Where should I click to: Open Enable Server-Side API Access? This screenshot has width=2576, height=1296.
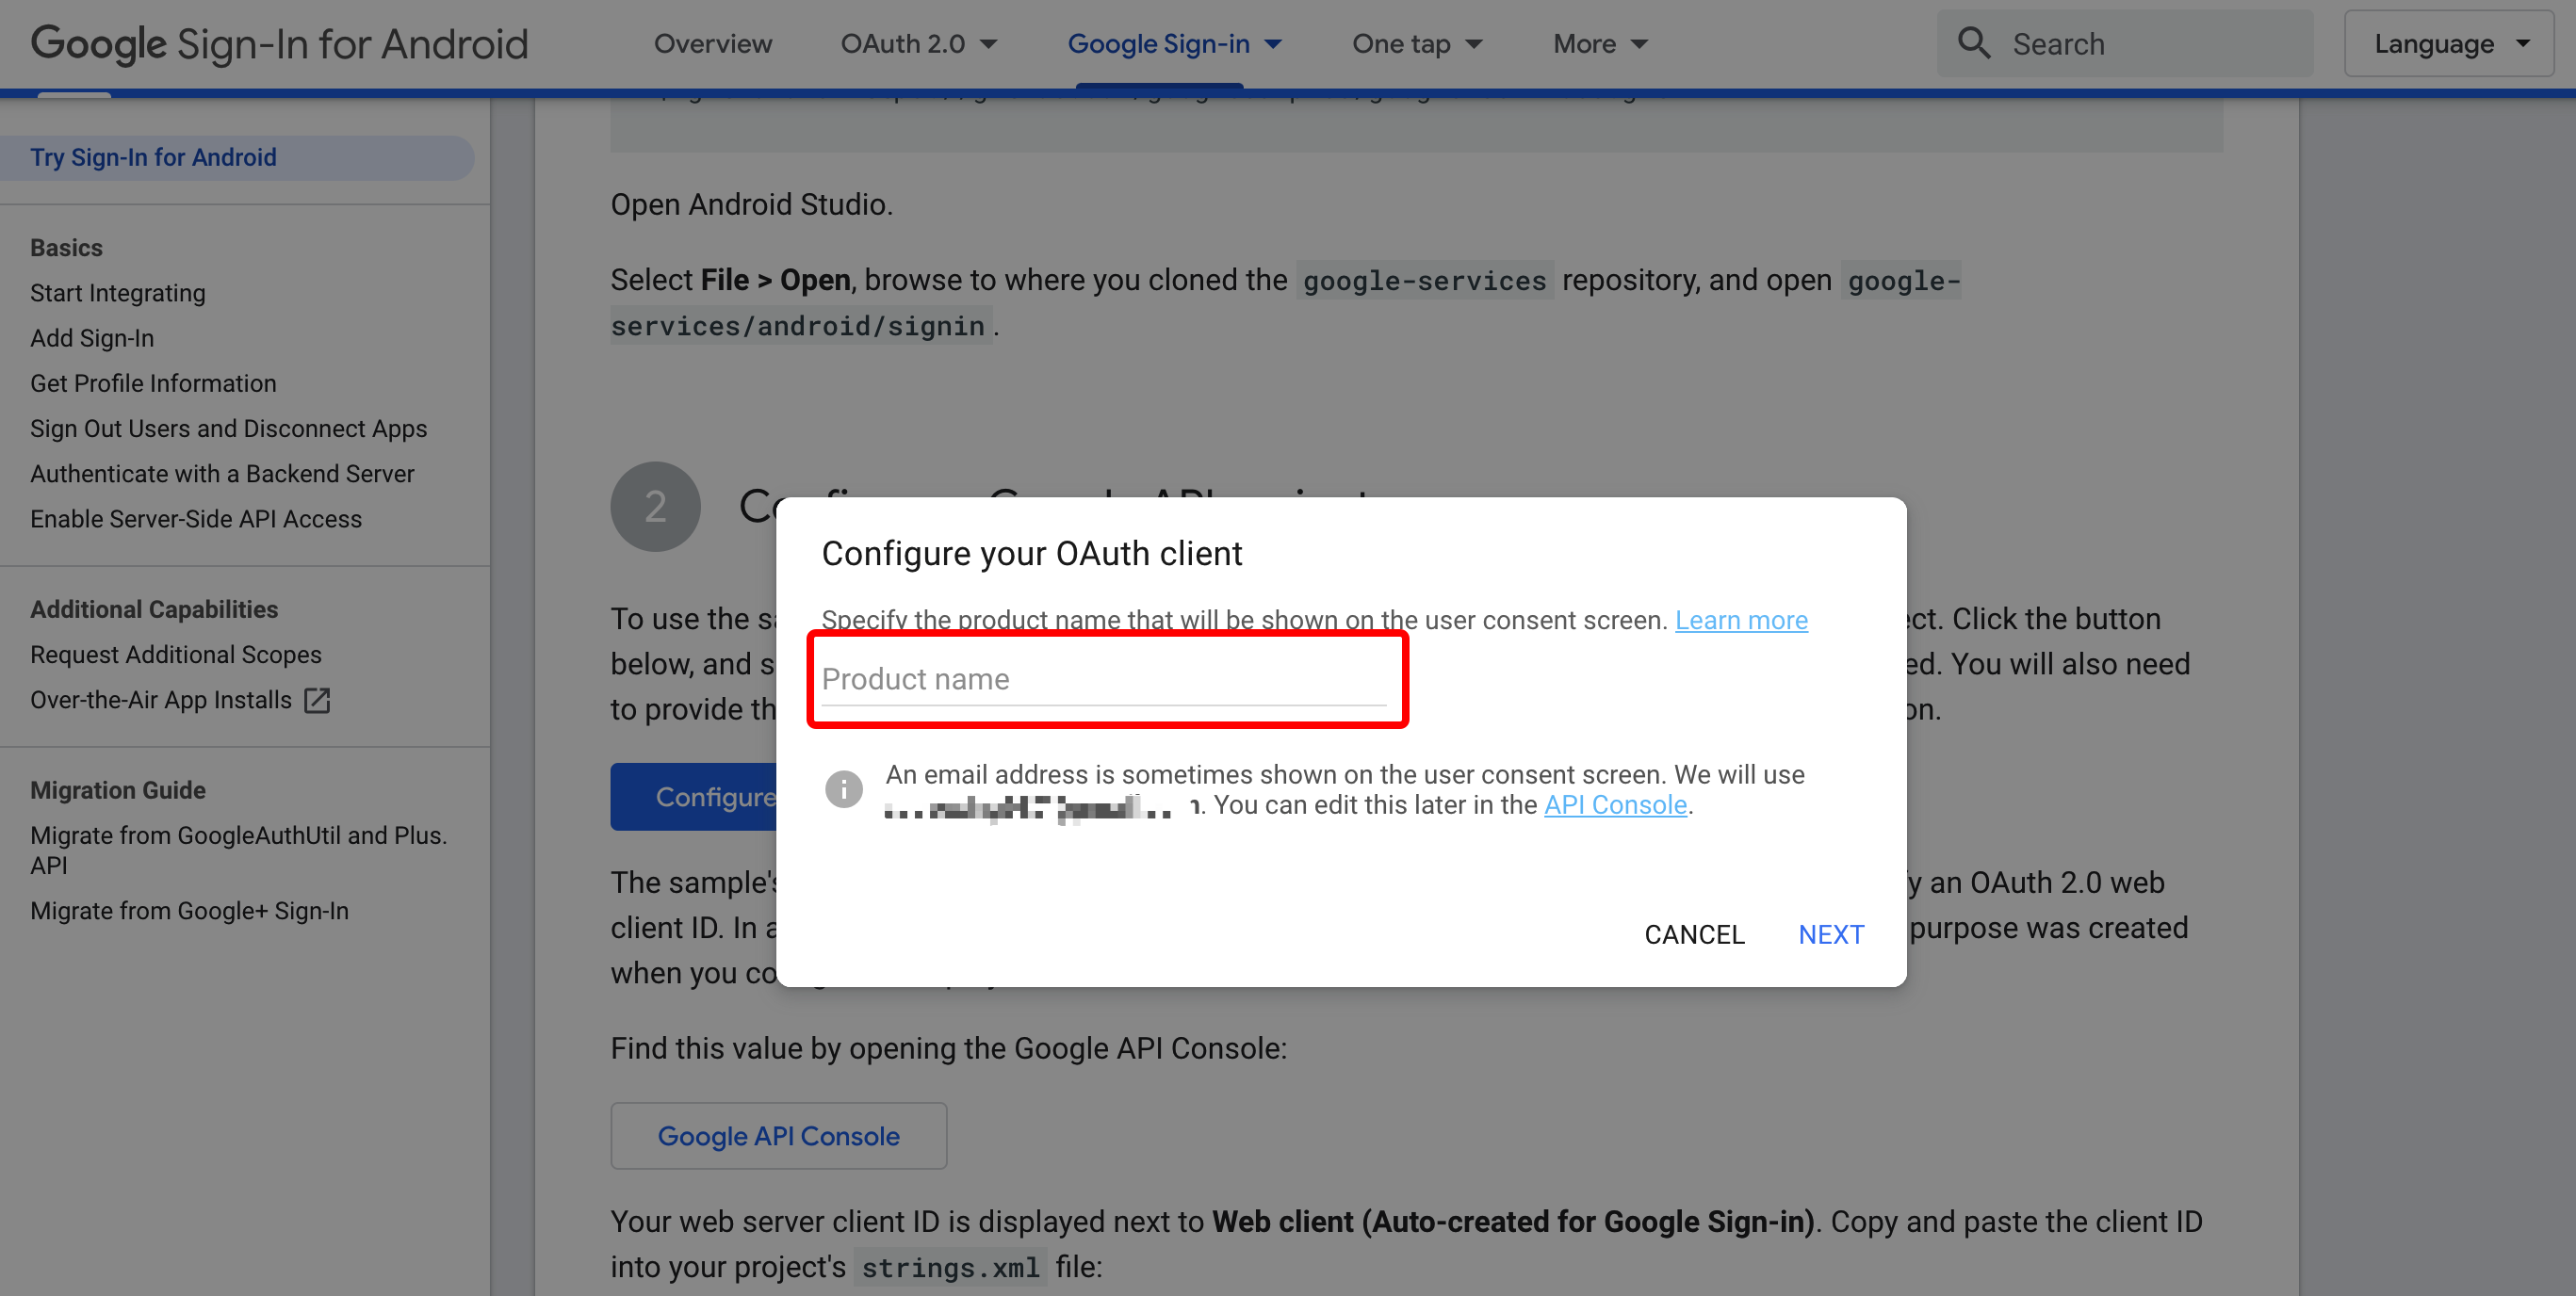196,519
